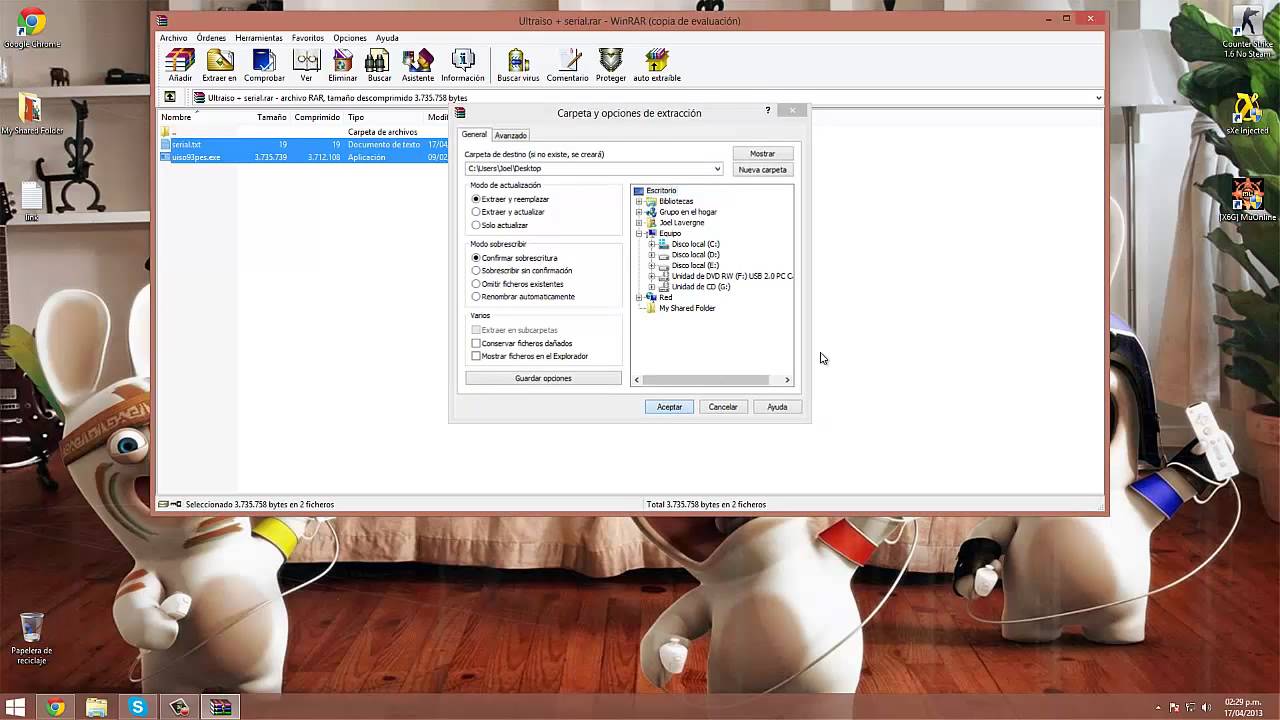1280x720 pixels.
Task: Expand the Grupo en el hogar node
Action: tap(639, 212)
